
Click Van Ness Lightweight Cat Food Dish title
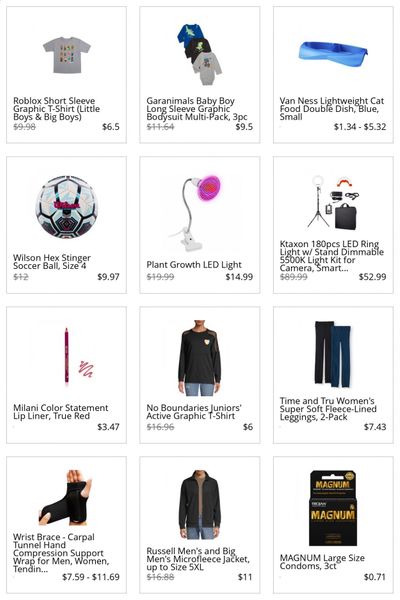click(331, 109)
